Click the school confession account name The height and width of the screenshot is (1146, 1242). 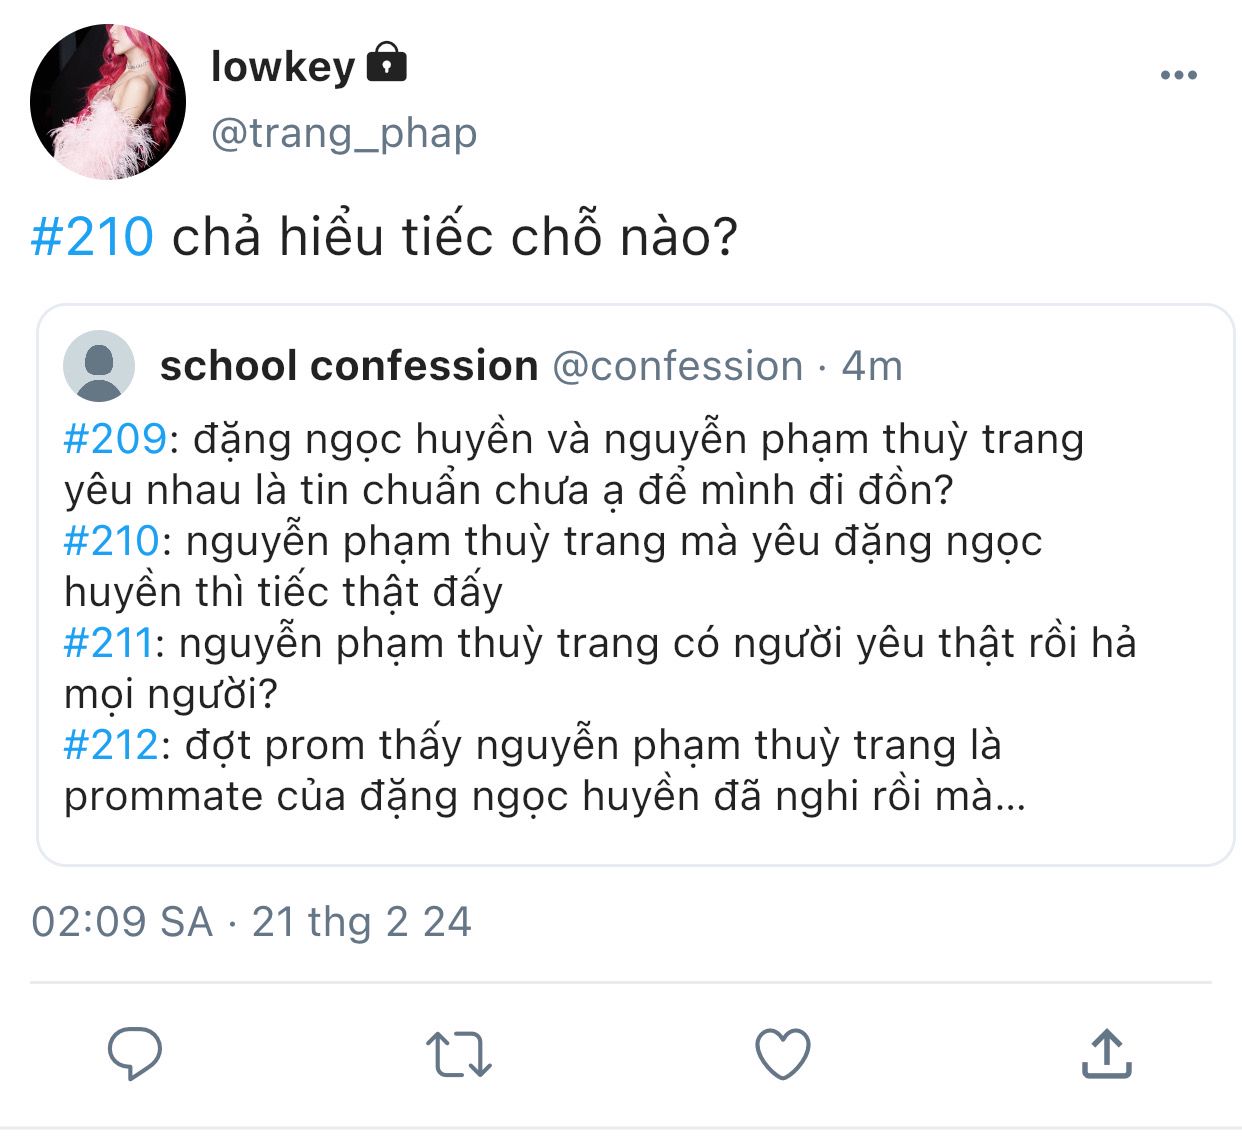349,366
